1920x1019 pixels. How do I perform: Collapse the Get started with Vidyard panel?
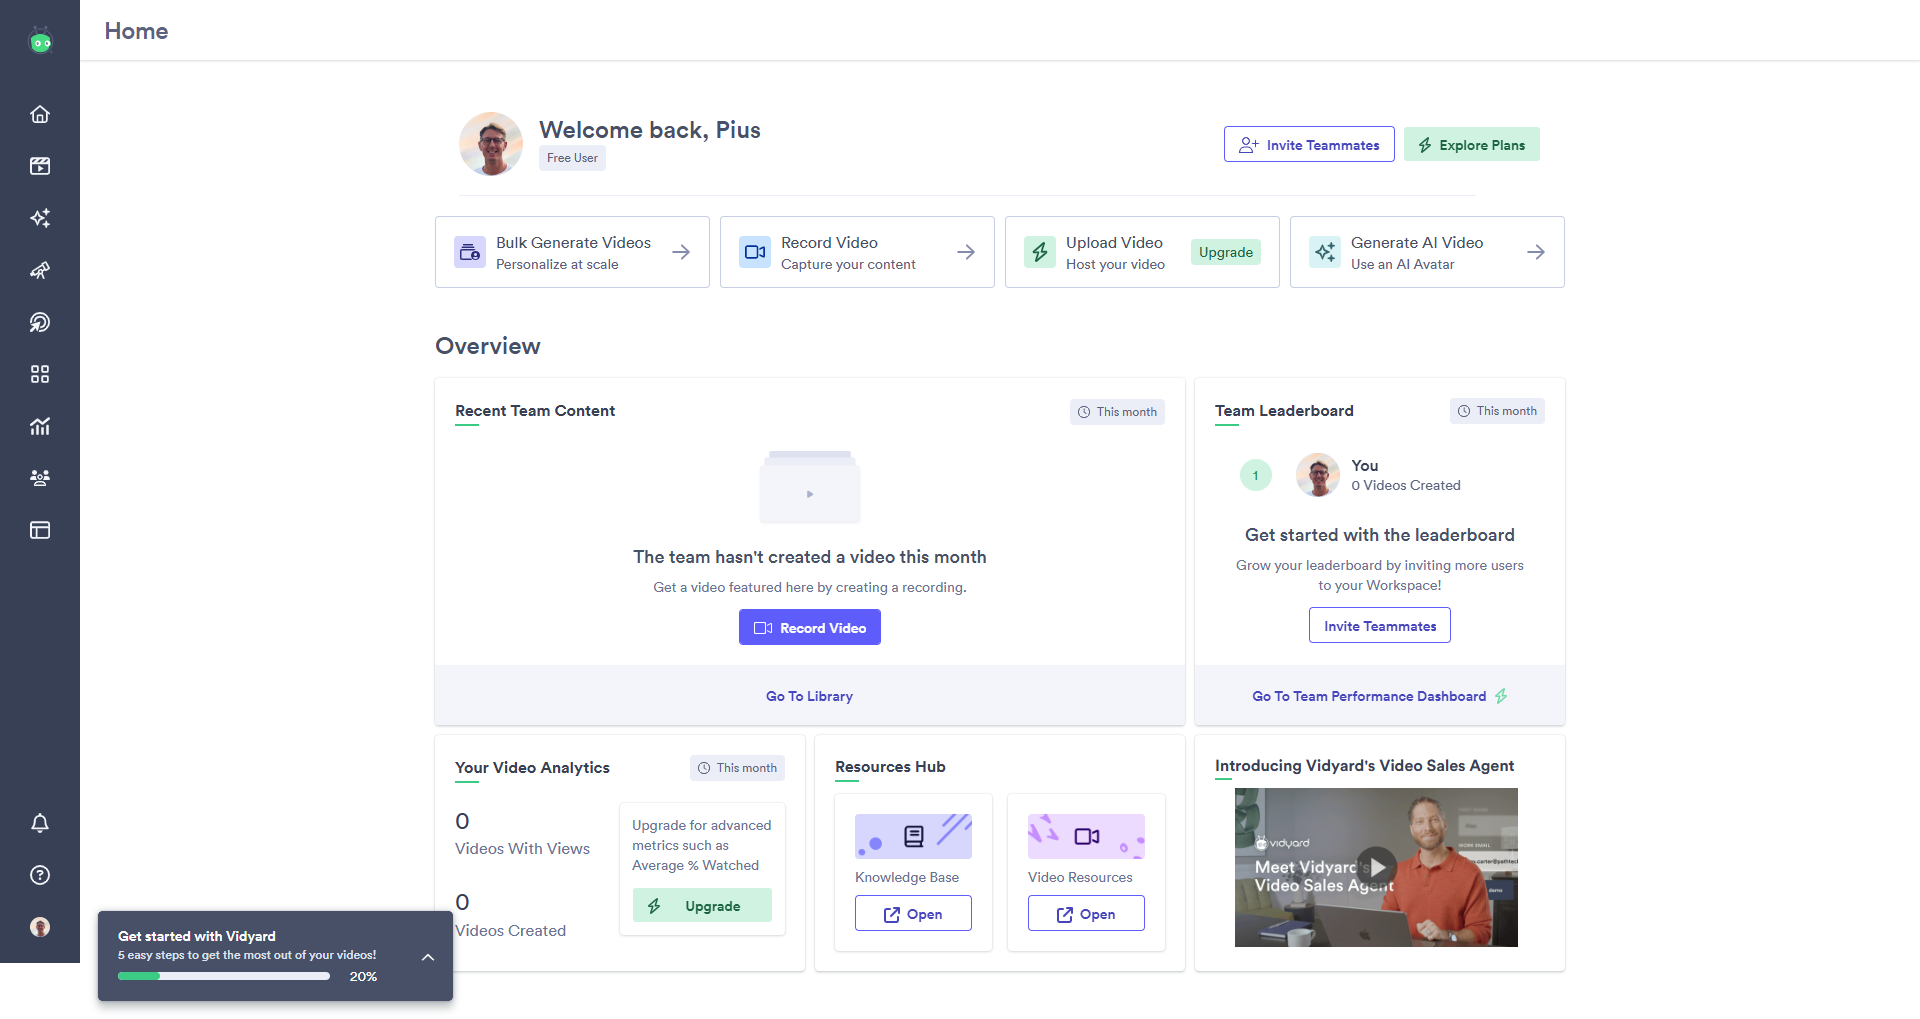coord(428,957)
